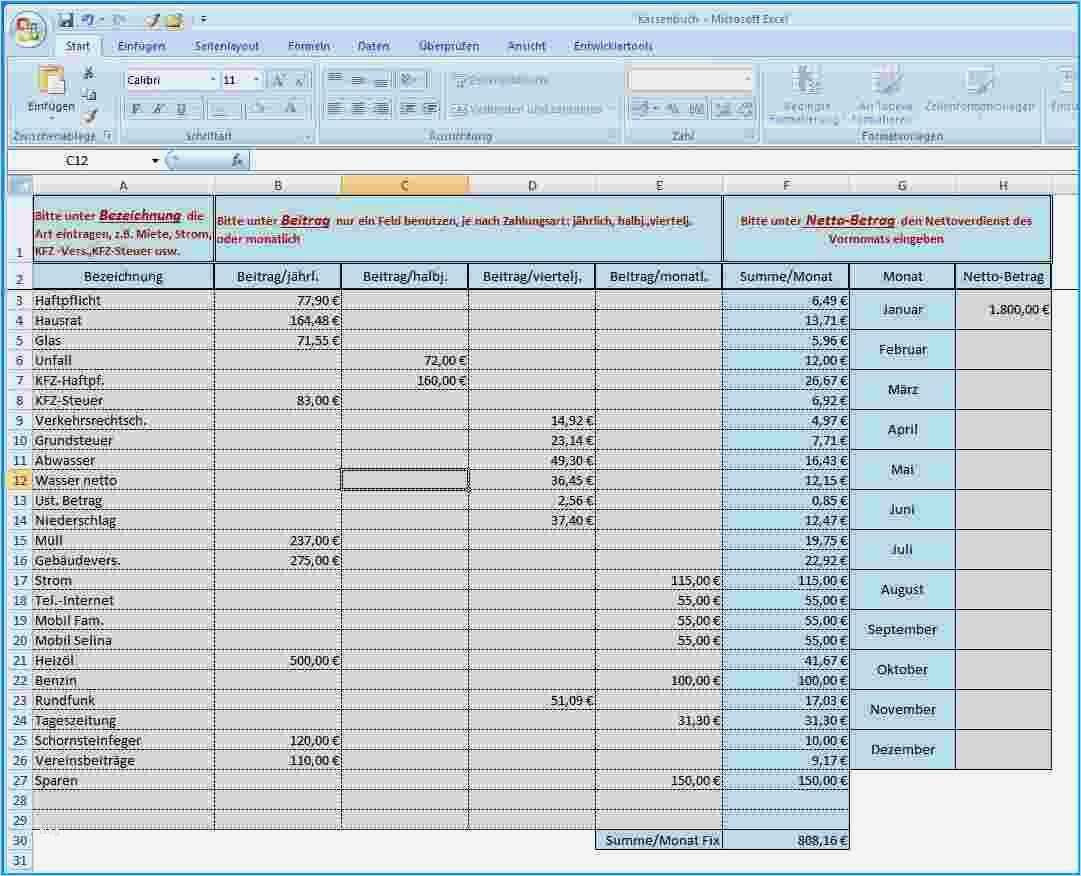Open Zellenformatvorlagen gallery
The height and width of the screenshot is (876, 1081).
pyautogui.click(x=980, y=89)
